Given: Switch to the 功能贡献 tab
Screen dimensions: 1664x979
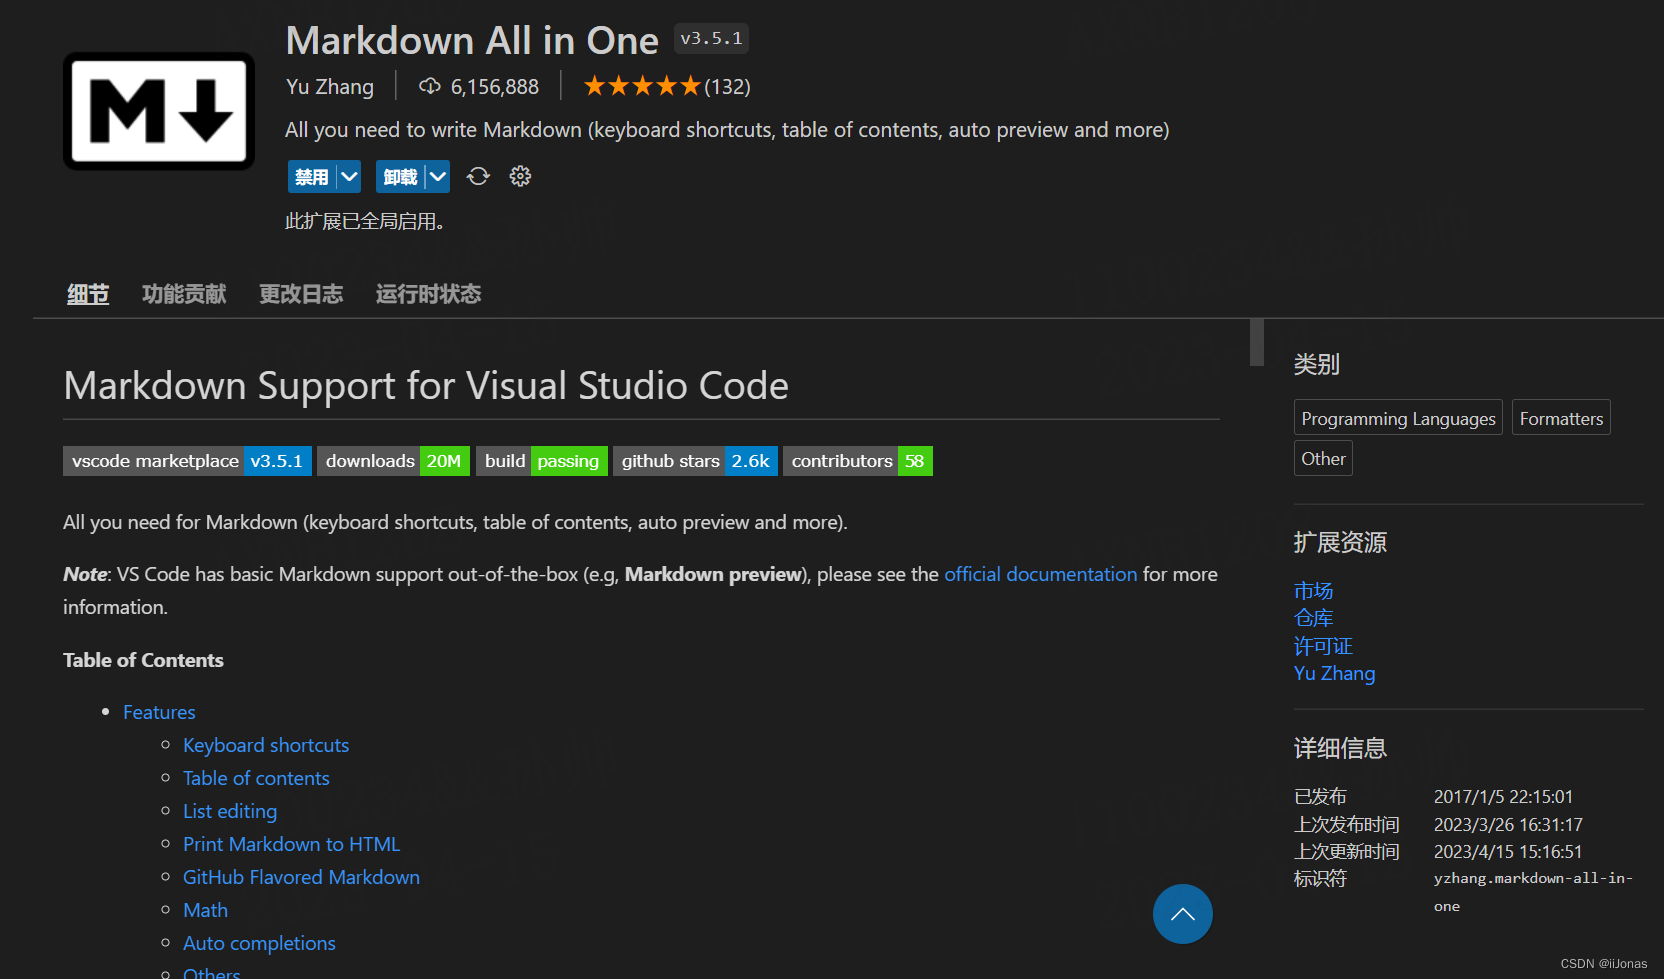Looking at the screenshot, I should [184, 293].
